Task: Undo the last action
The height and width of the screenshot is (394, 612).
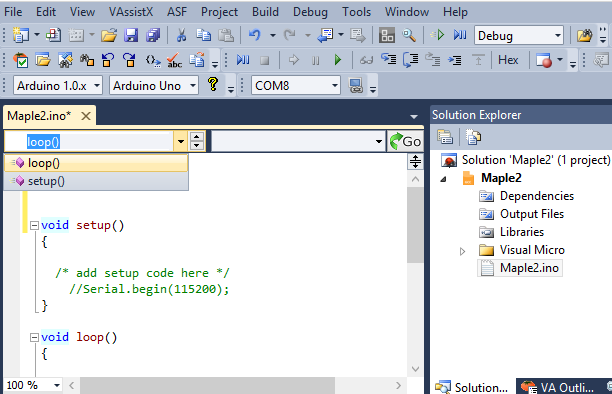Action: (254, 36)
